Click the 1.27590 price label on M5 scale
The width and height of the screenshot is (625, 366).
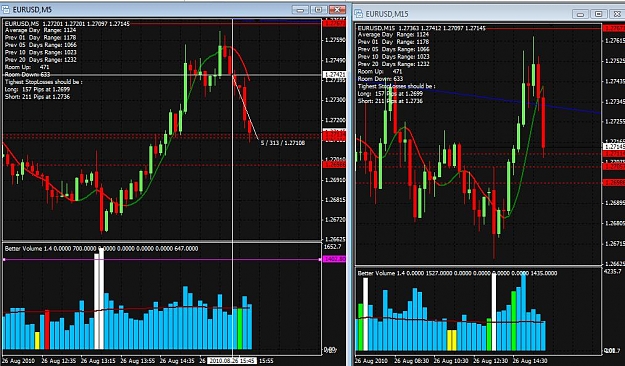pyautogui.click(x=335, y=40)
